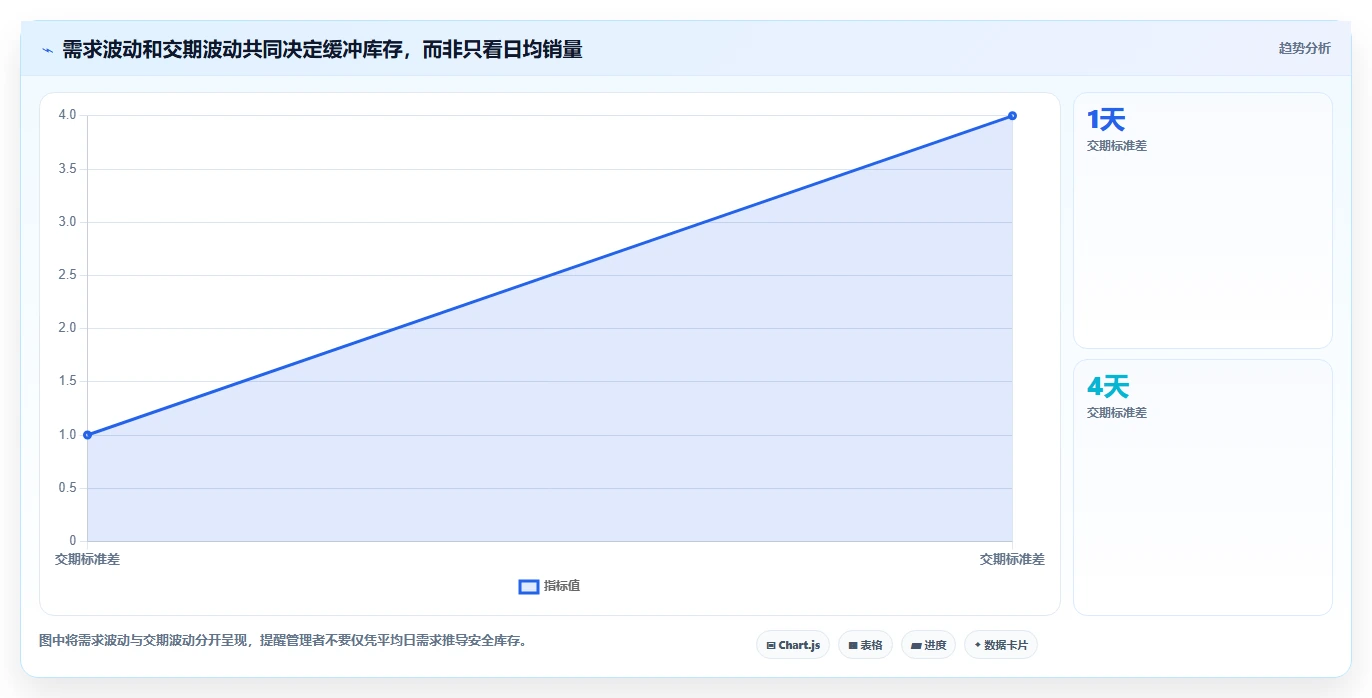The height and width of the screenshot is (698, 1372).
Task: Click the 趋势分析 label in header
Action: click(1304, 48)
